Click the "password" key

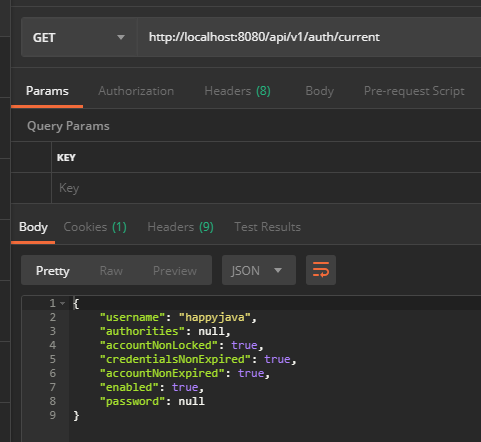132,401
